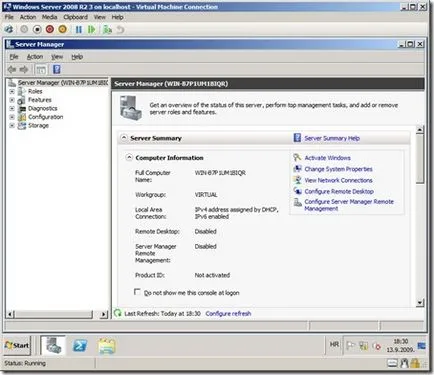The width and height of the screenshot is (434, 375).
Task: Click the scroll down arrow of summary pane
Action: pyautogui.click(x=420, y=302)
